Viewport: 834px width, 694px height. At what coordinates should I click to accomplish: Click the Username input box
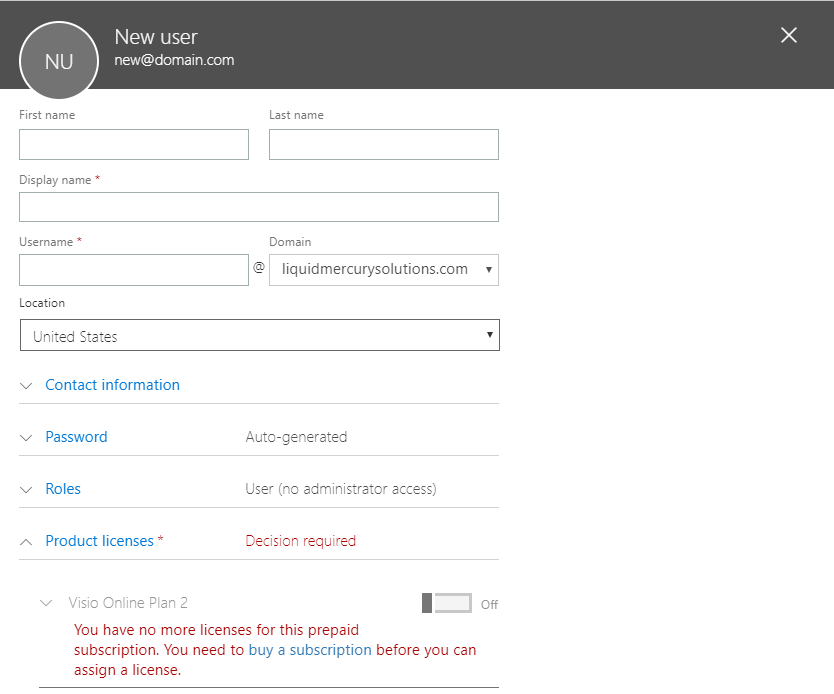coord(134,270)
